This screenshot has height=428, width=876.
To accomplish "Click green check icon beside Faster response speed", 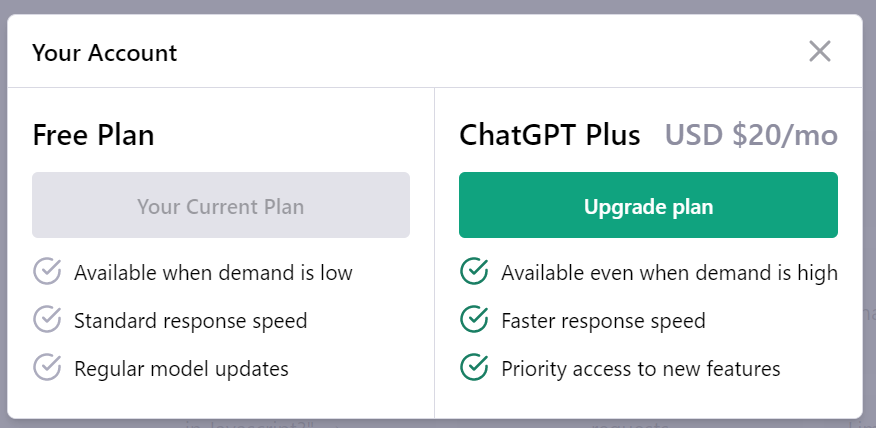I will tap(474, 320).
